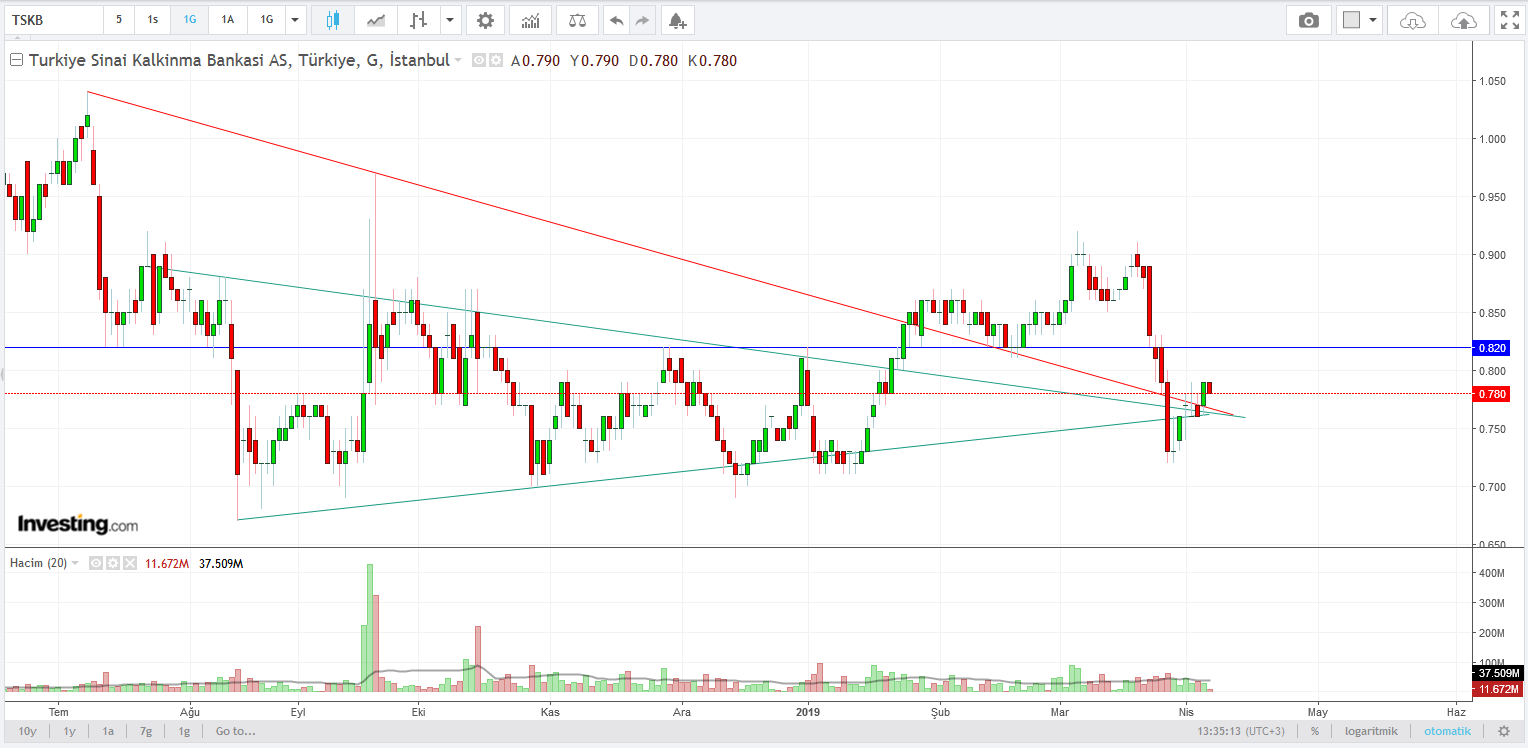Set date range to 10y

(28, 731)
